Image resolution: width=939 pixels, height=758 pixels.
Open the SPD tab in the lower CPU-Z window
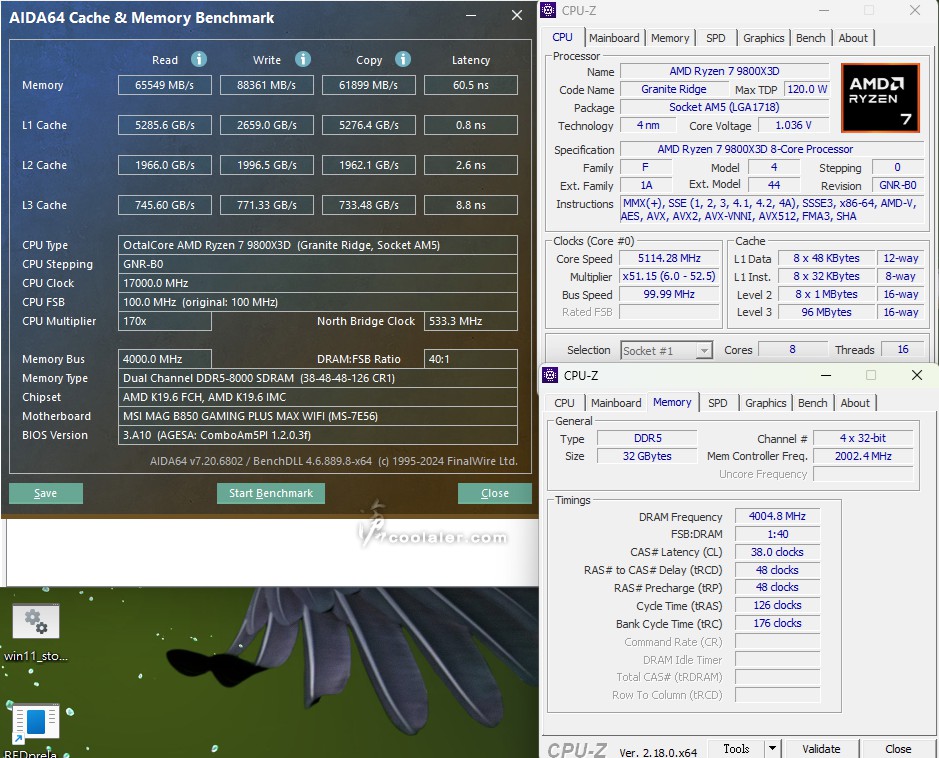pos(718,403)
